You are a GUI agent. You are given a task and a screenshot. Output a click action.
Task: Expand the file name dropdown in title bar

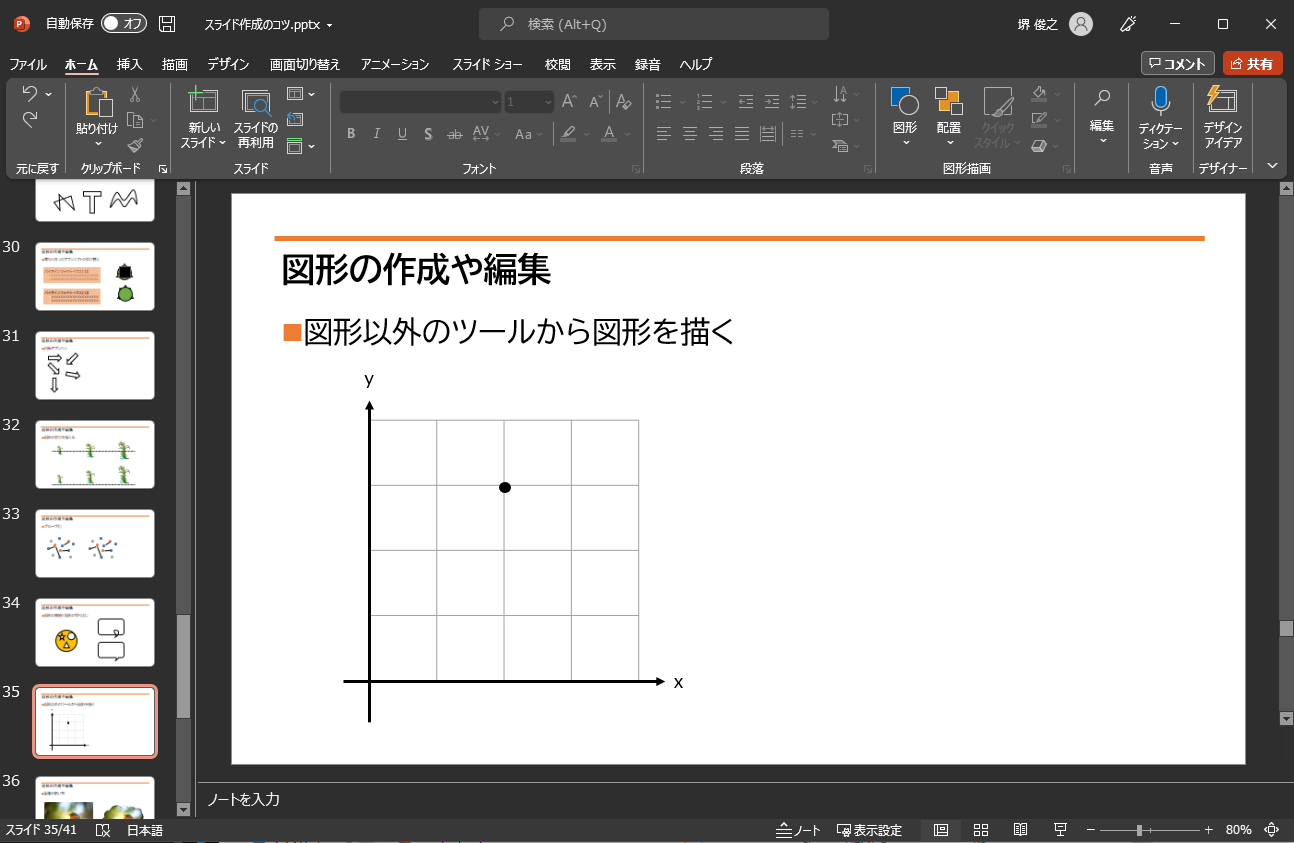tap(330, 25)
